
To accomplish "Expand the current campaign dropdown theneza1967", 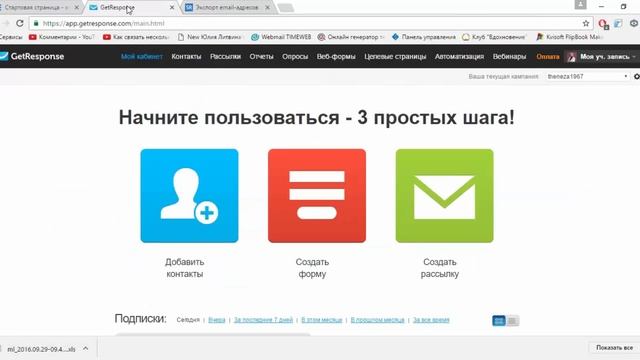I will [587, 76].
